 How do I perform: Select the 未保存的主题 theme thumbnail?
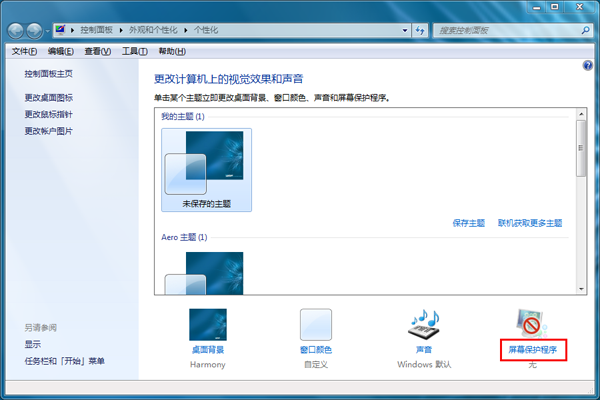click(206, 168)
